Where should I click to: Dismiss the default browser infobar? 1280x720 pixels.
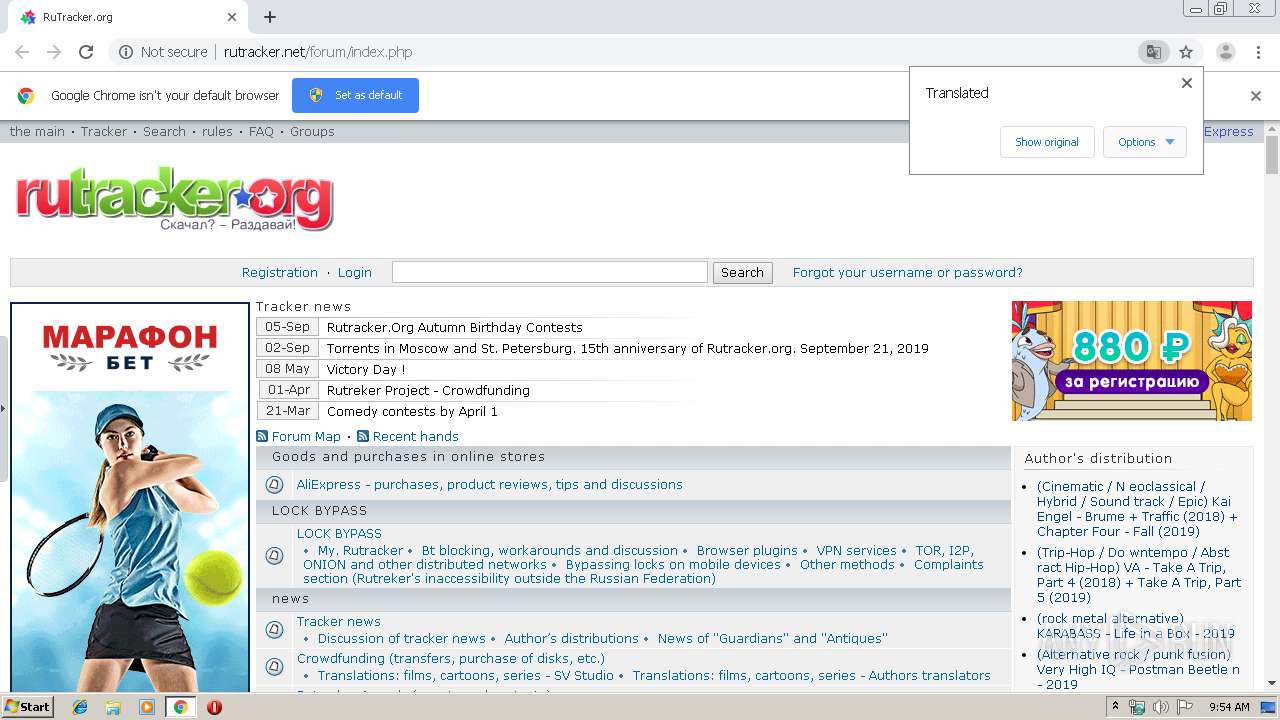click(x=1256, y=96)
